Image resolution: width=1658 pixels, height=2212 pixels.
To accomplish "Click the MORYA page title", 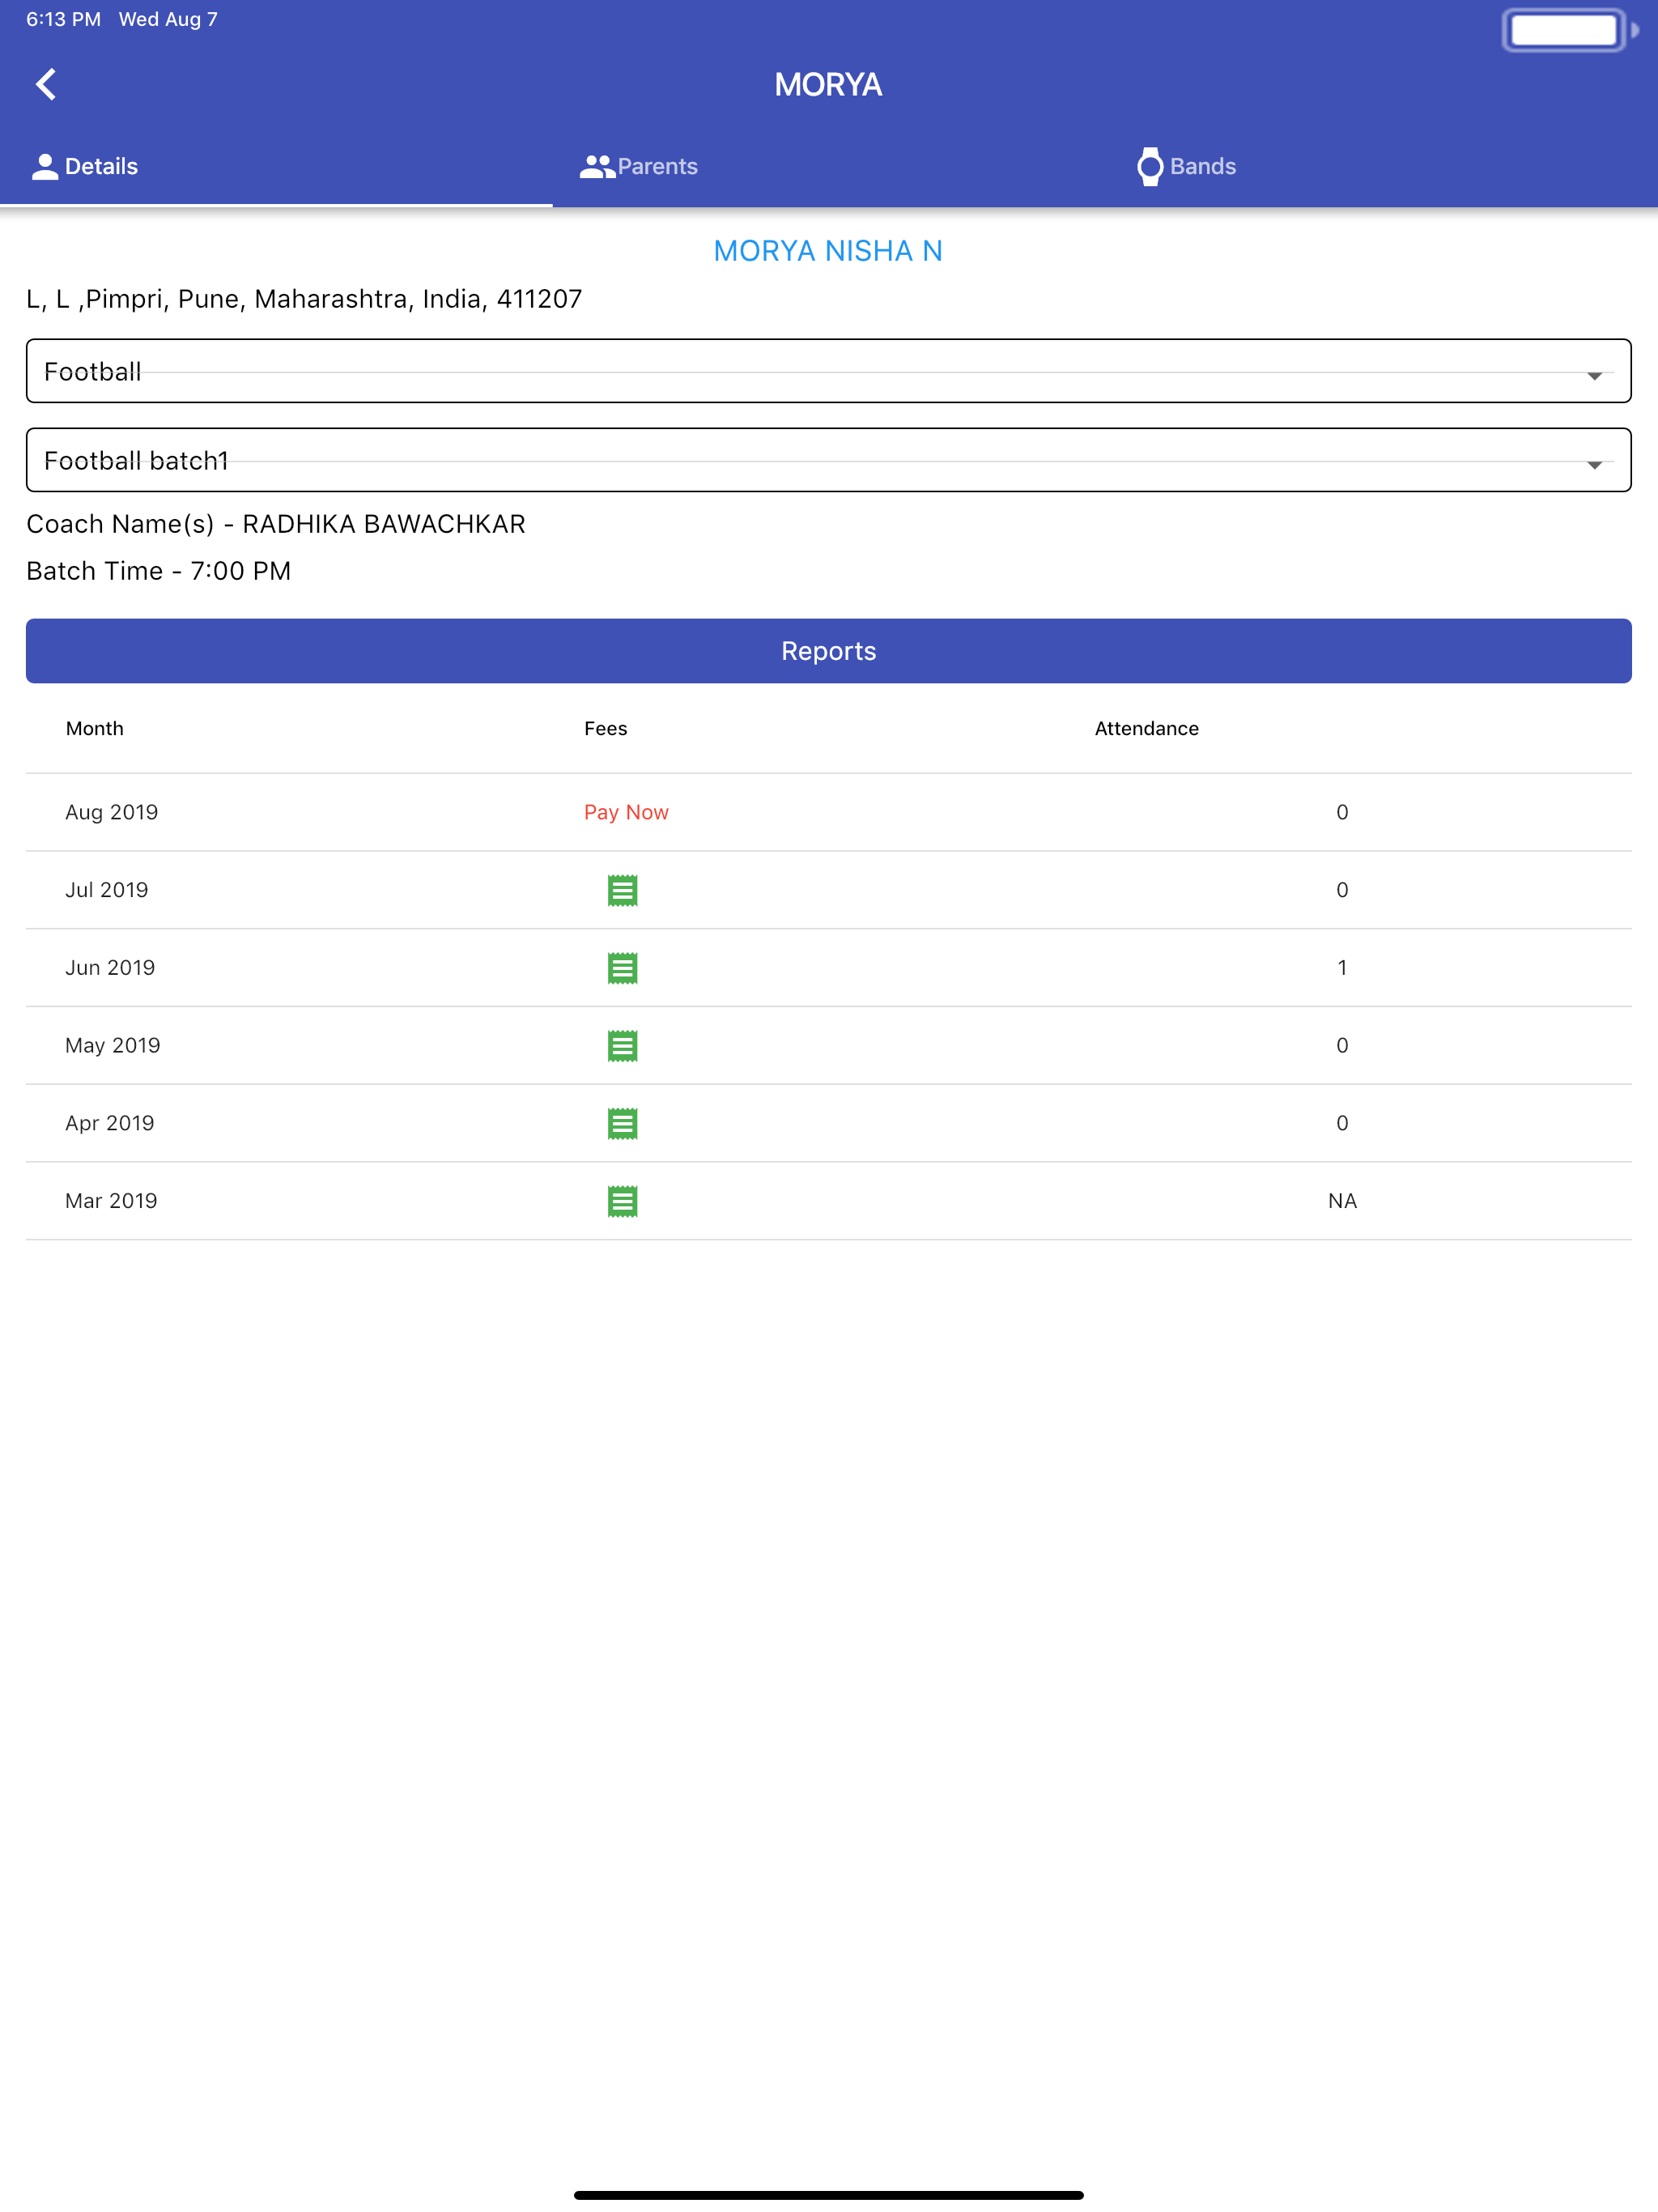I will pyautogui.click(x=828, y=85).
